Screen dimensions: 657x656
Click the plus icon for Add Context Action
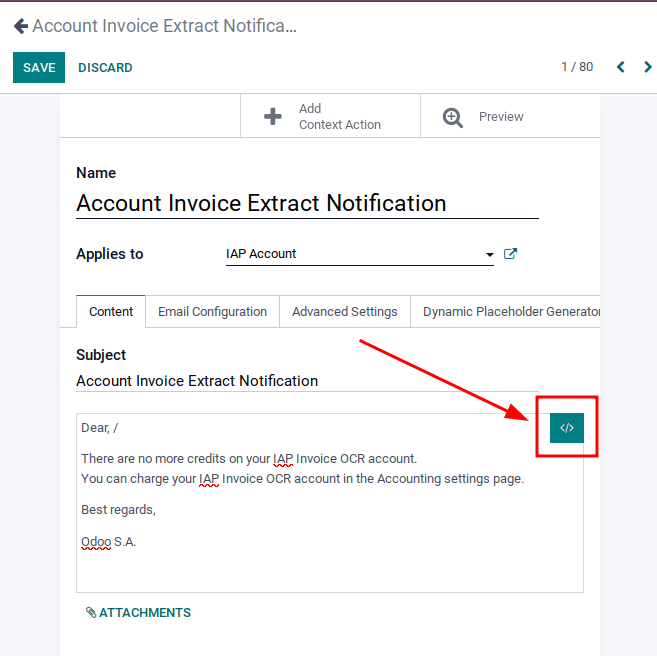(272, 117)
